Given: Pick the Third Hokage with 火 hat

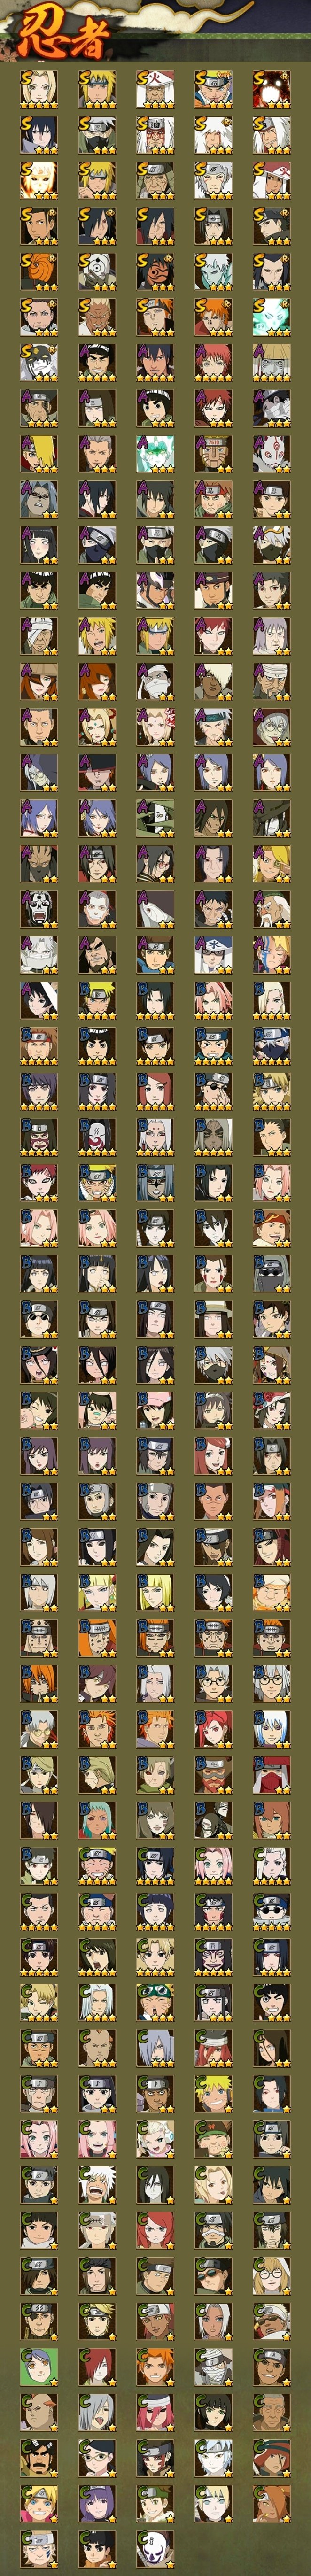Looking at the screenshot, I should (x=154, y=88).
